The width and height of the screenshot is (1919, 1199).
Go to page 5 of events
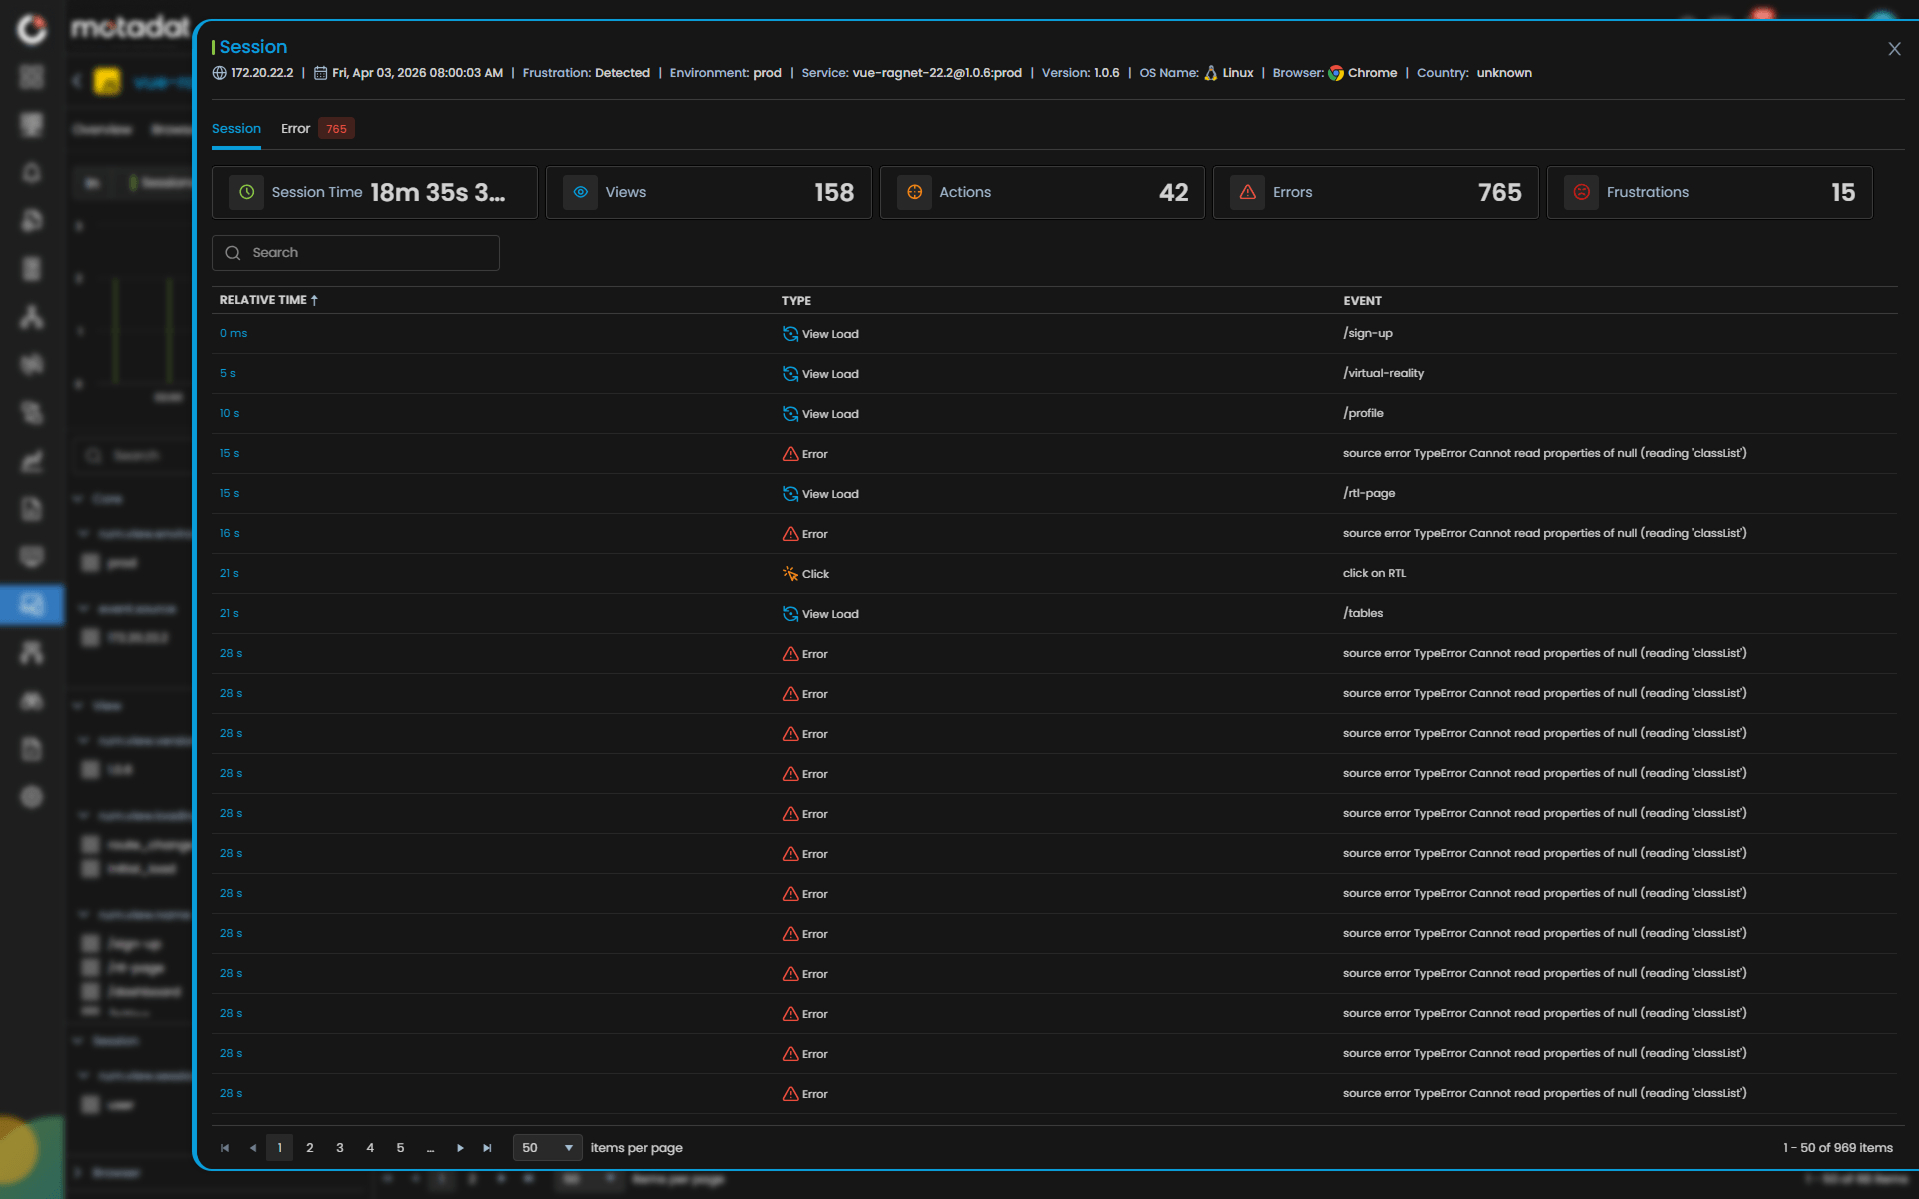click(400, 1148)
